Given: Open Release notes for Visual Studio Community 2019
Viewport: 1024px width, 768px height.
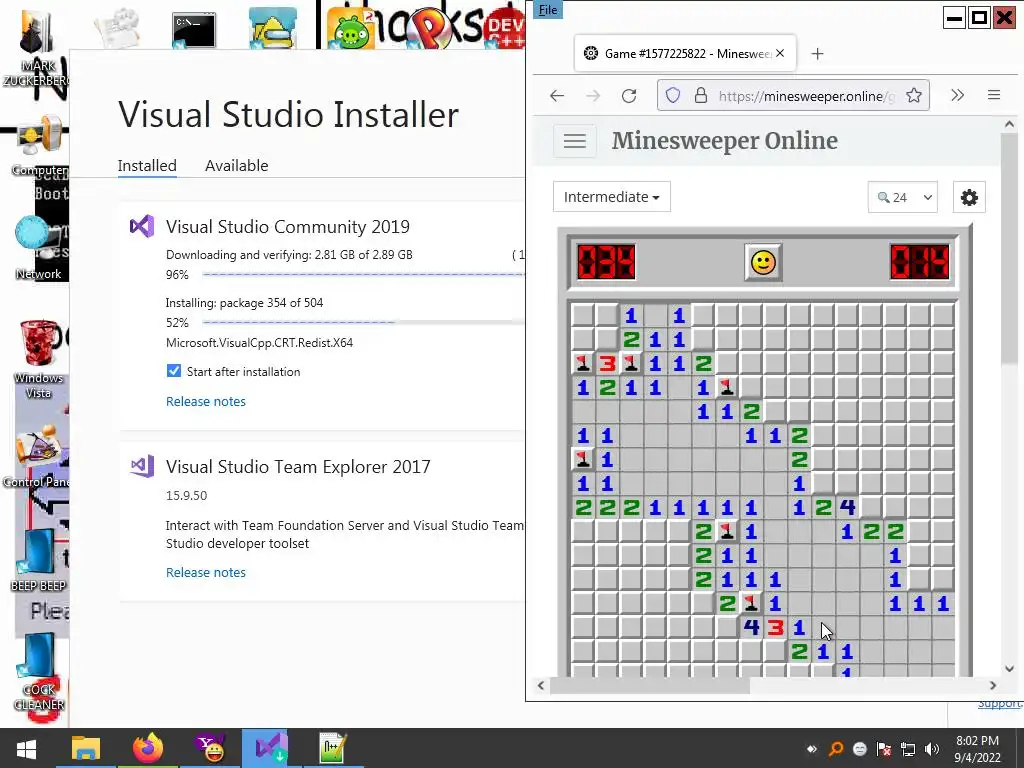Looking at the screenshot, I should [x=206, y=401].
